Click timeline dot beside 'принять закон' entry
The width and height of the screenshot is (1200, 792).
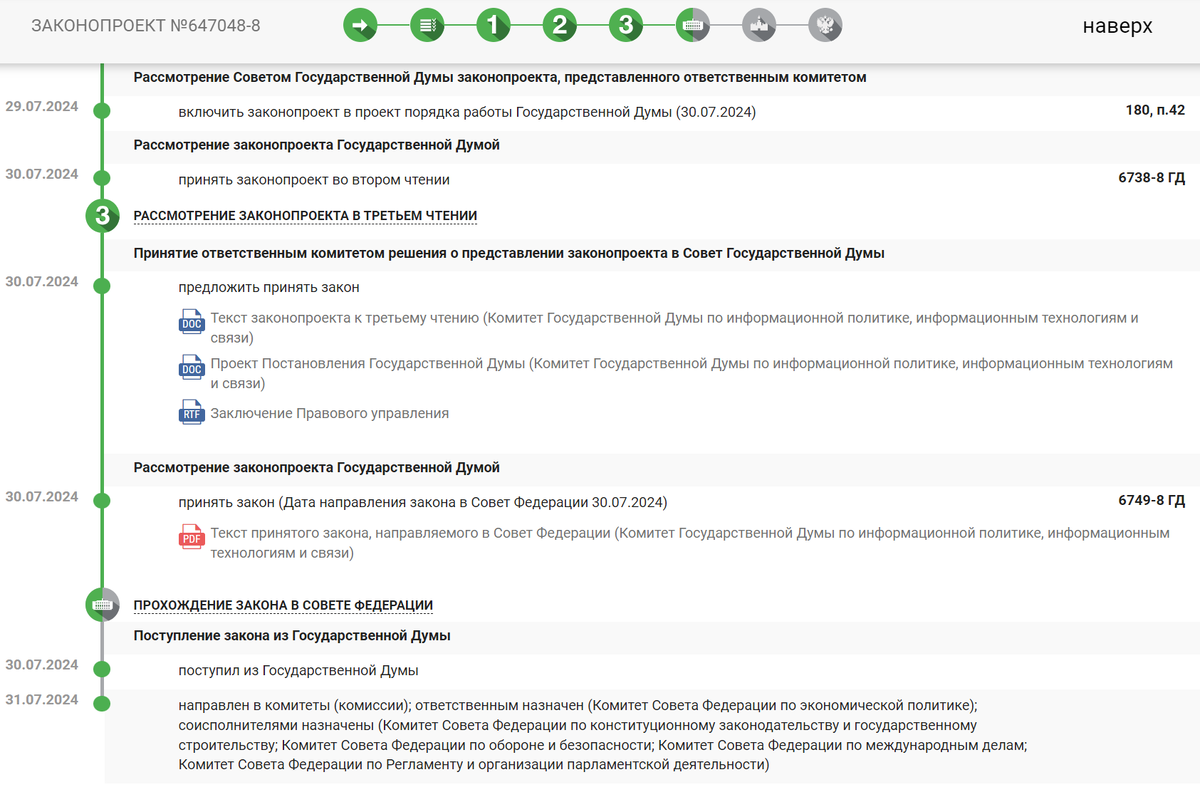(x=101, y=501)
